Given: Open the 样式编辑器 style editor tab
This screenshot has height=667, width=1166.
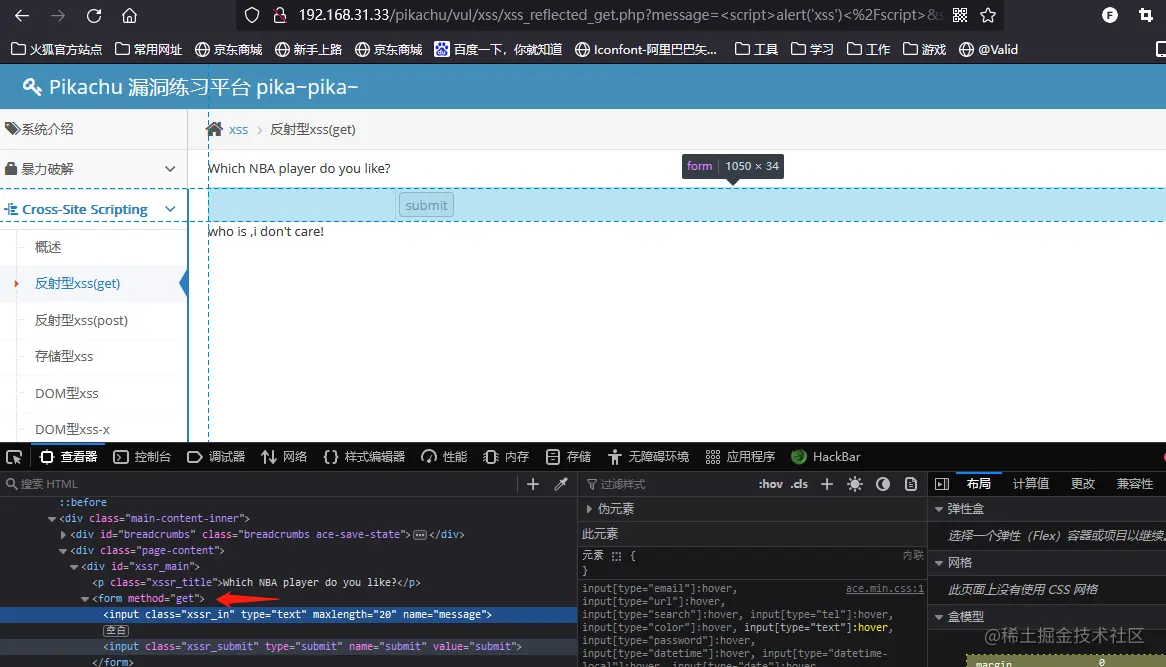Looking at the screenshot, I should point(364,457).
